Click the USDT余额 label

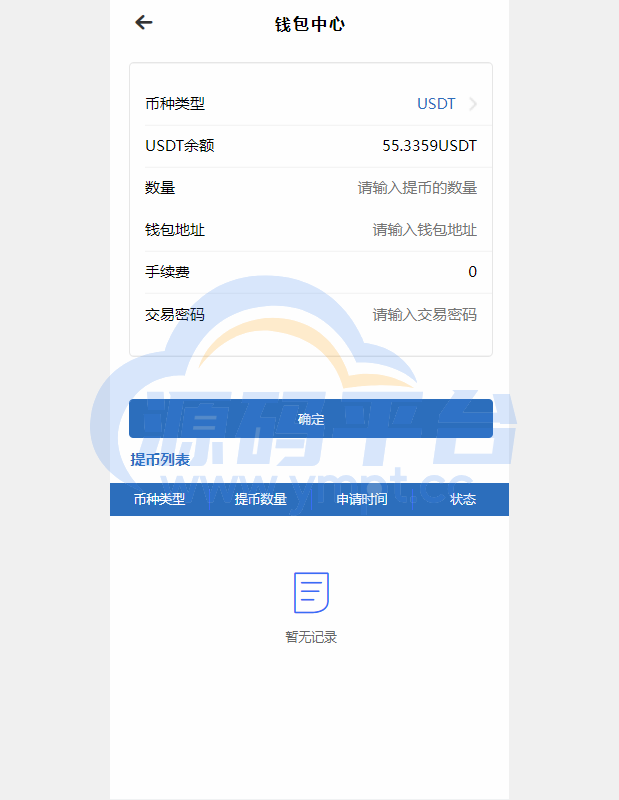coord(179,146)
